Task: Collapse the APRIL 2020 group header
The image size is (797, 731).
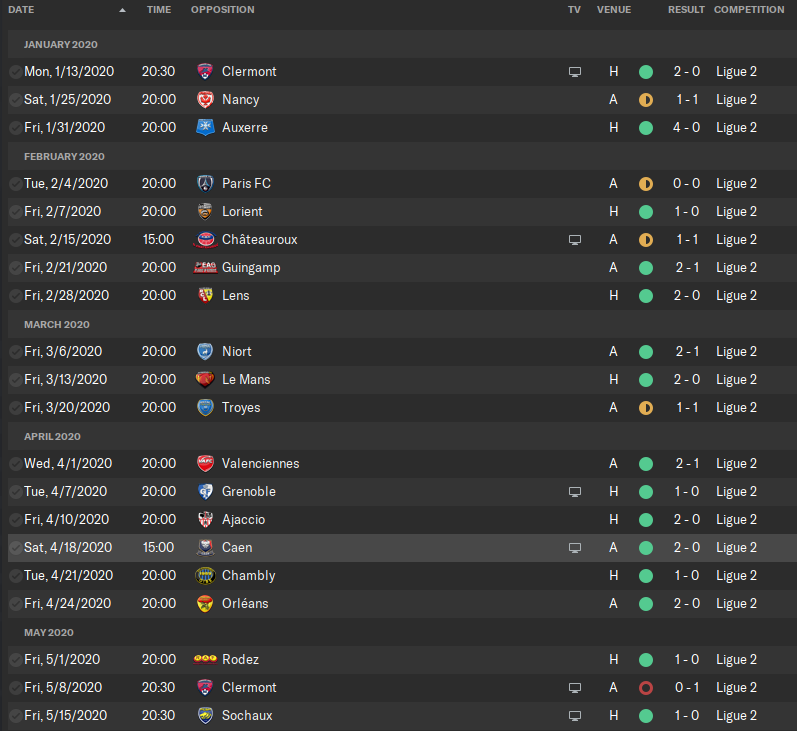Action: (x=52, y=436)
